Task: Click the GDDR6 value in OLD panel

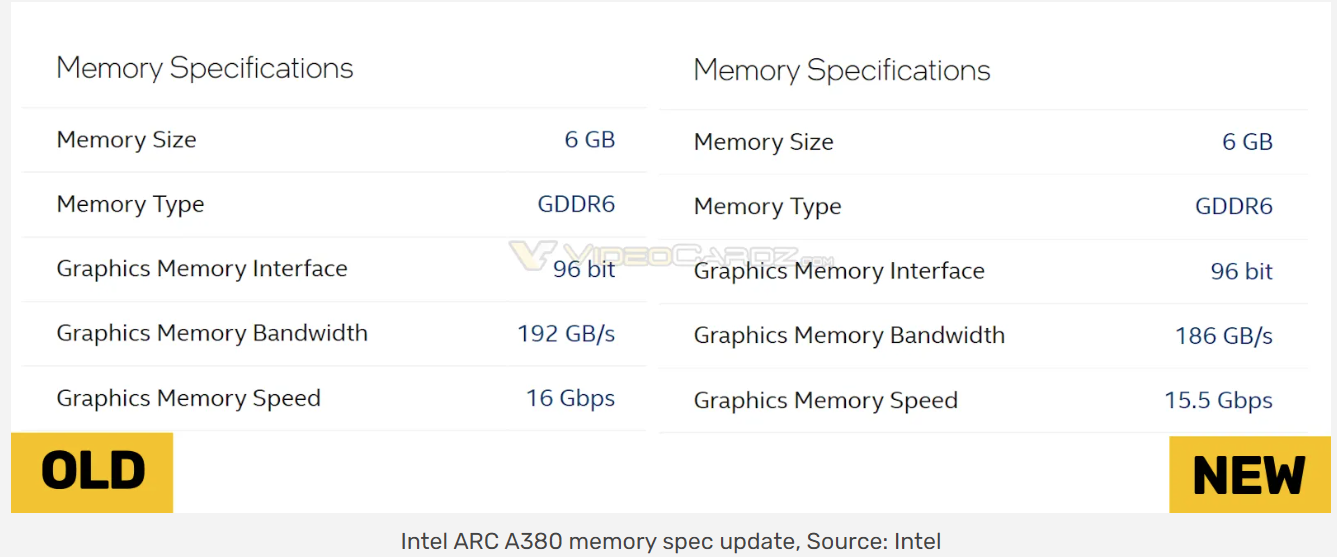Action: (576, 204)
